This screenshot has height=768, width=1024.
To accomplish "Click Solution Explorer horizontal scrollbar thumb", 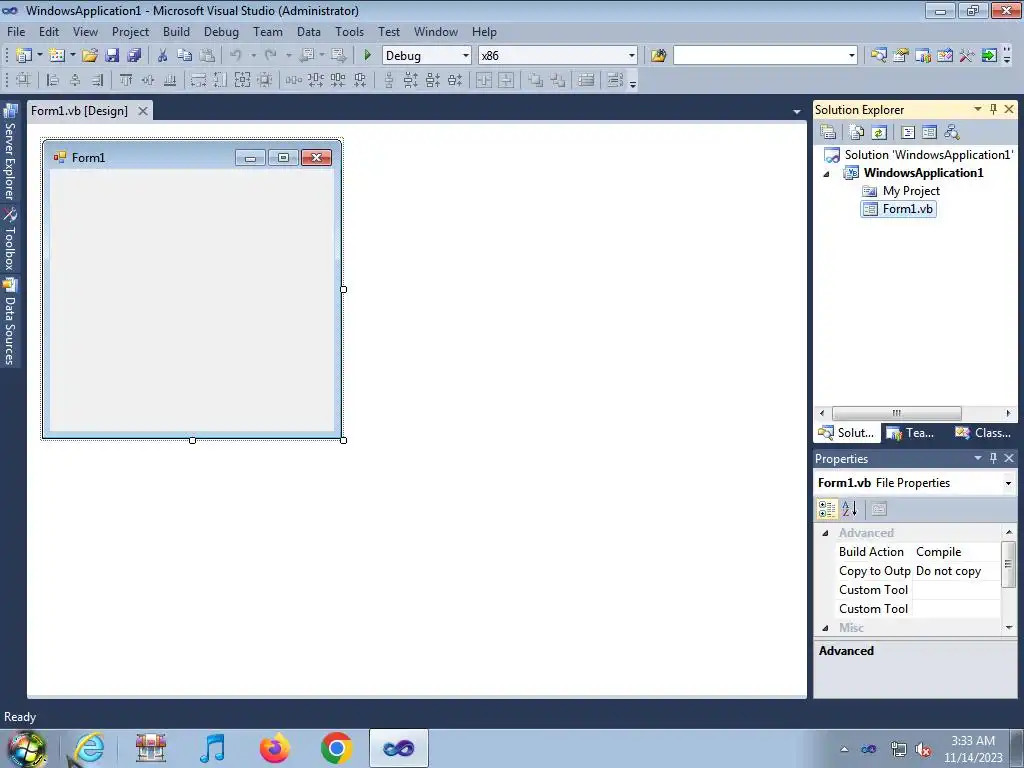I will [x=897, y=413].
